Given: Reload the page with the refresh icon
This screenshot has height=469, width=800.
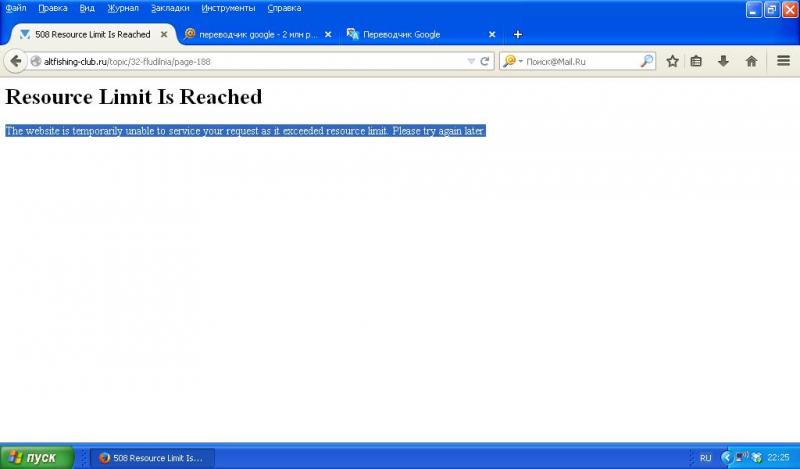Looking at the screenshot, I should coord(486,61).
